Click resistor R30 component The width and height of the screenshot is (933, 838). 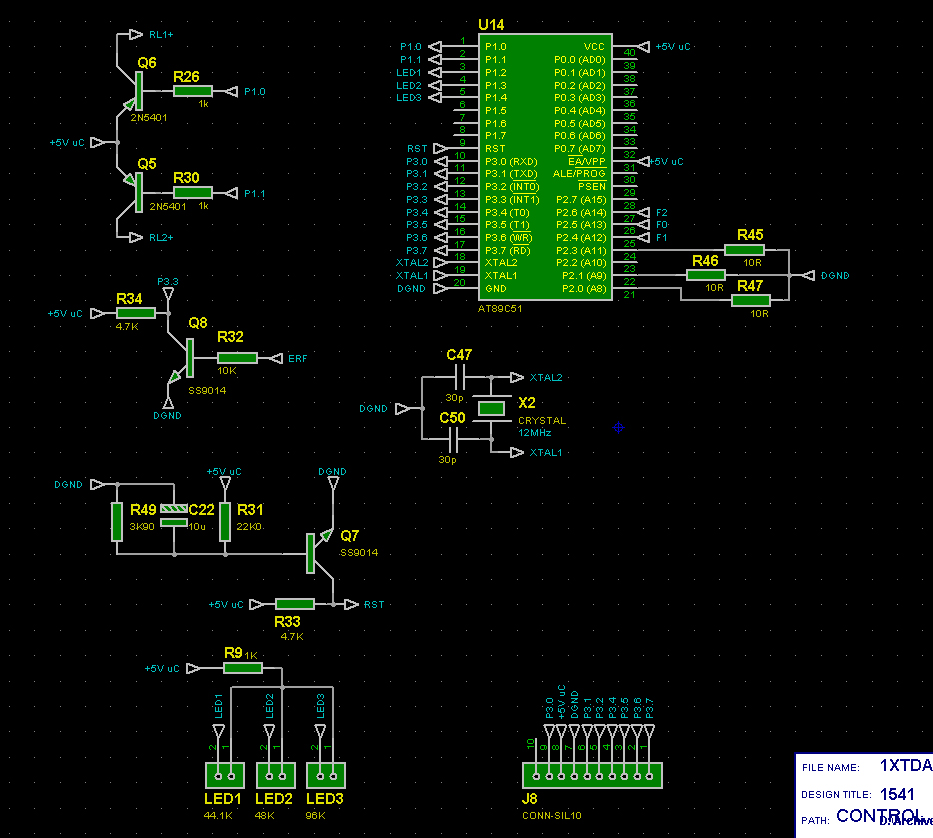(x=193, y=192)
